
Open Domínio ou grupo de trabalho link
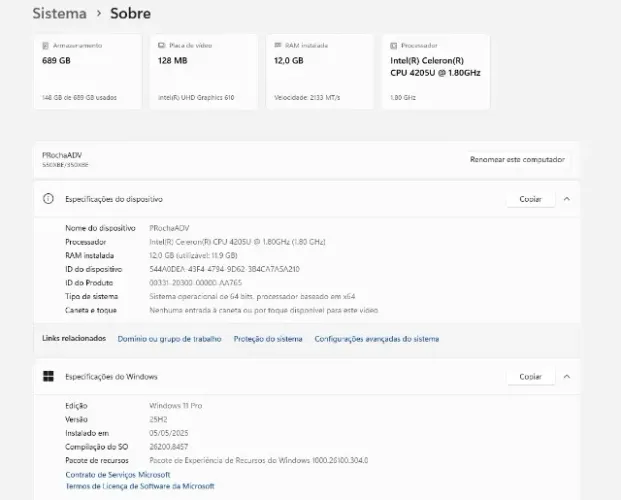pyautogui.click(x=170, y=339)
